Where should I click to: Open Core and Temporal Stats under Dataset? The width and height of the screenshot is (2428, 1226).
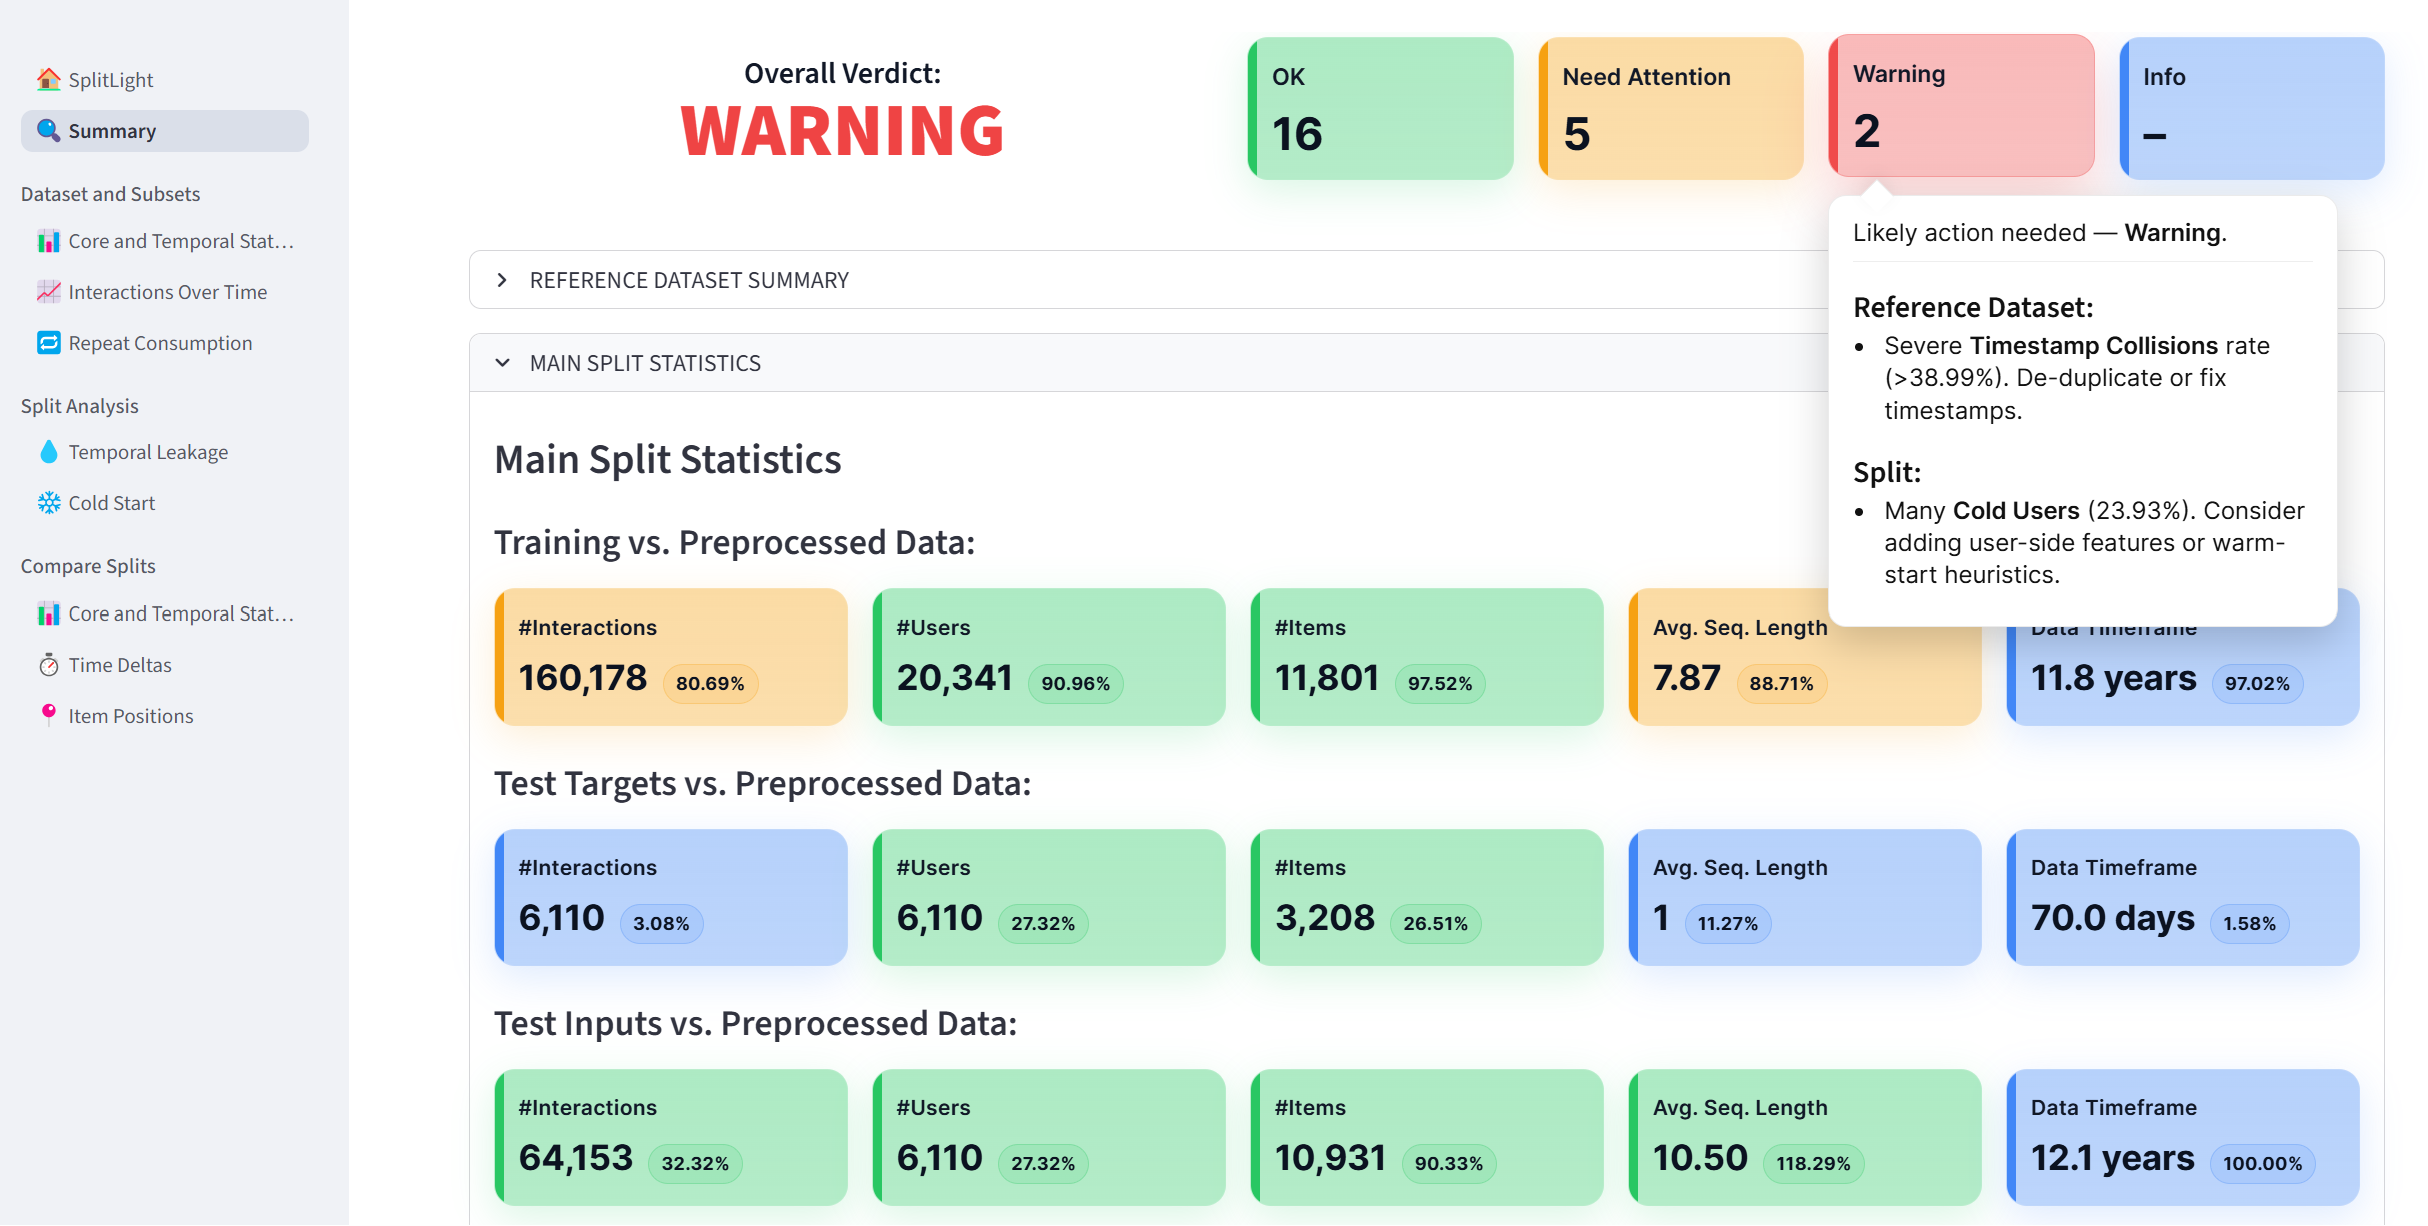pyautogui.click(x=180, y=241)
